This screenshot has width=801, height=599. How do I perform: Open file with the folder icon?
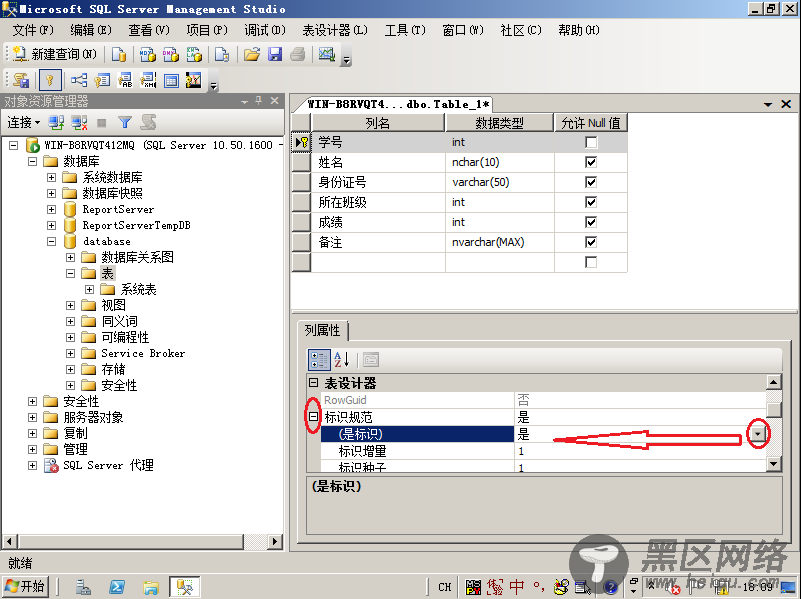[251, 54]
